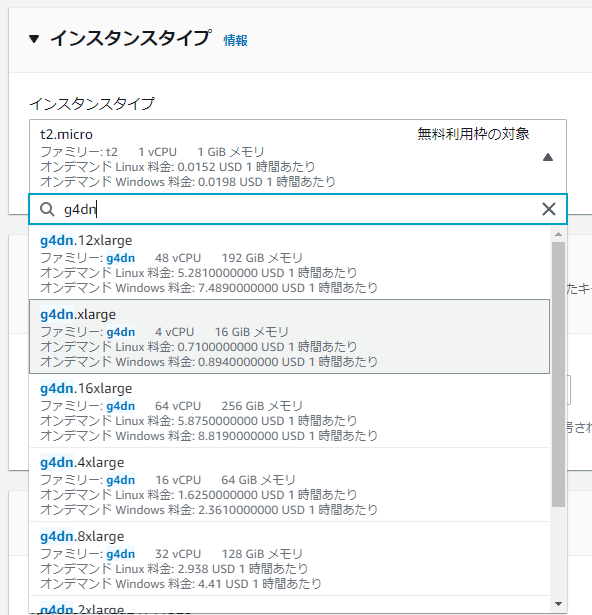The image size is (592, 615).
Task: Open the 情報 info link
Action: [x=235, y=40]
